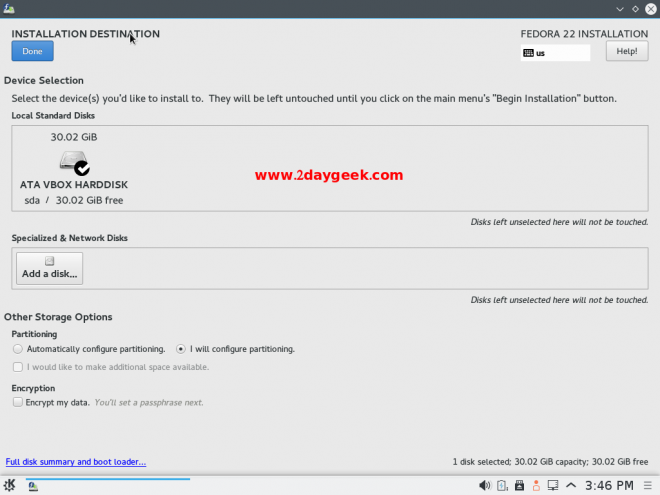Click the installer taskbar entry icon

(33, 486)
